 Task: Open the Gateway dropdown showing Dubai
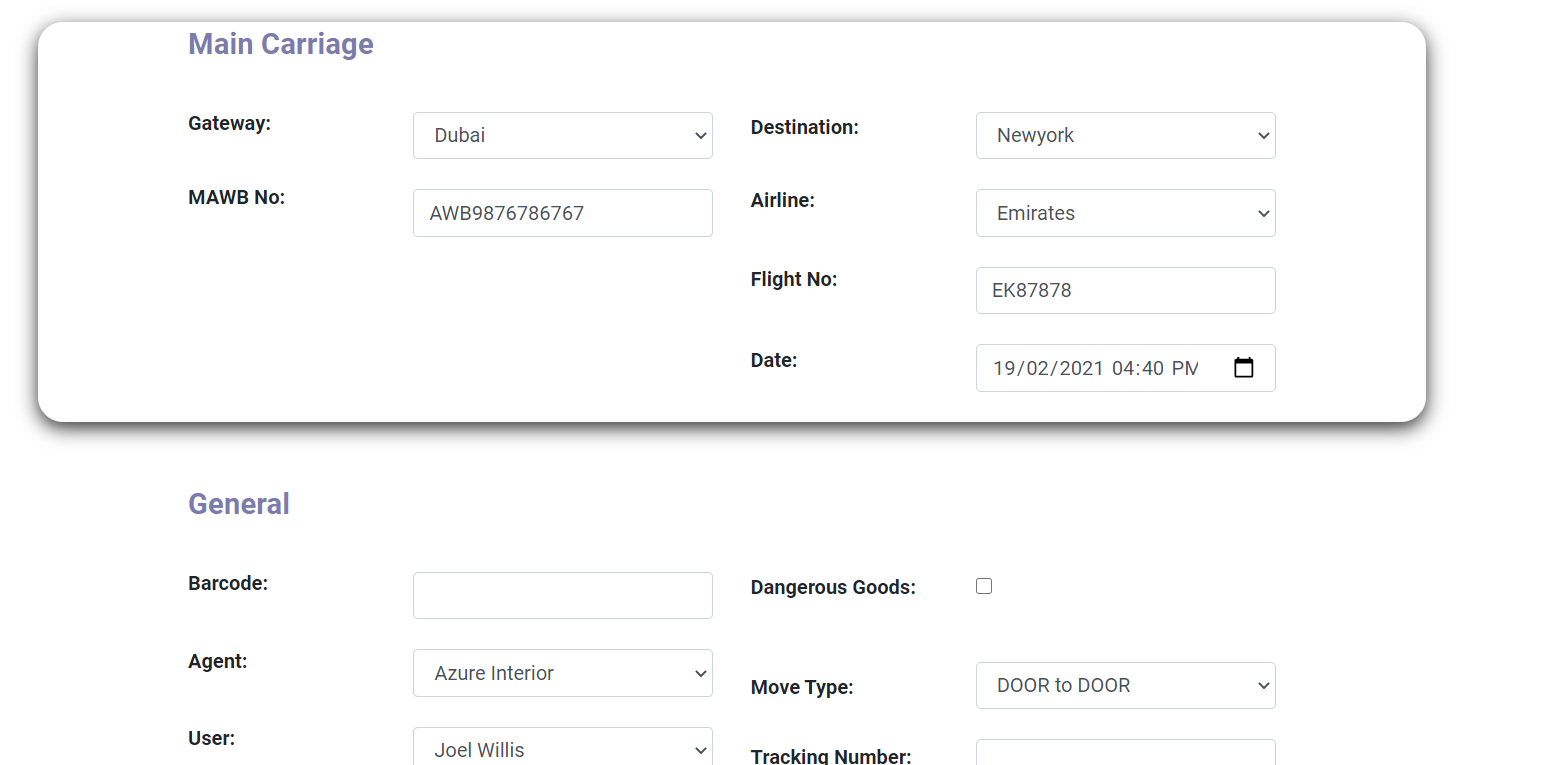(x=562, y=136)
